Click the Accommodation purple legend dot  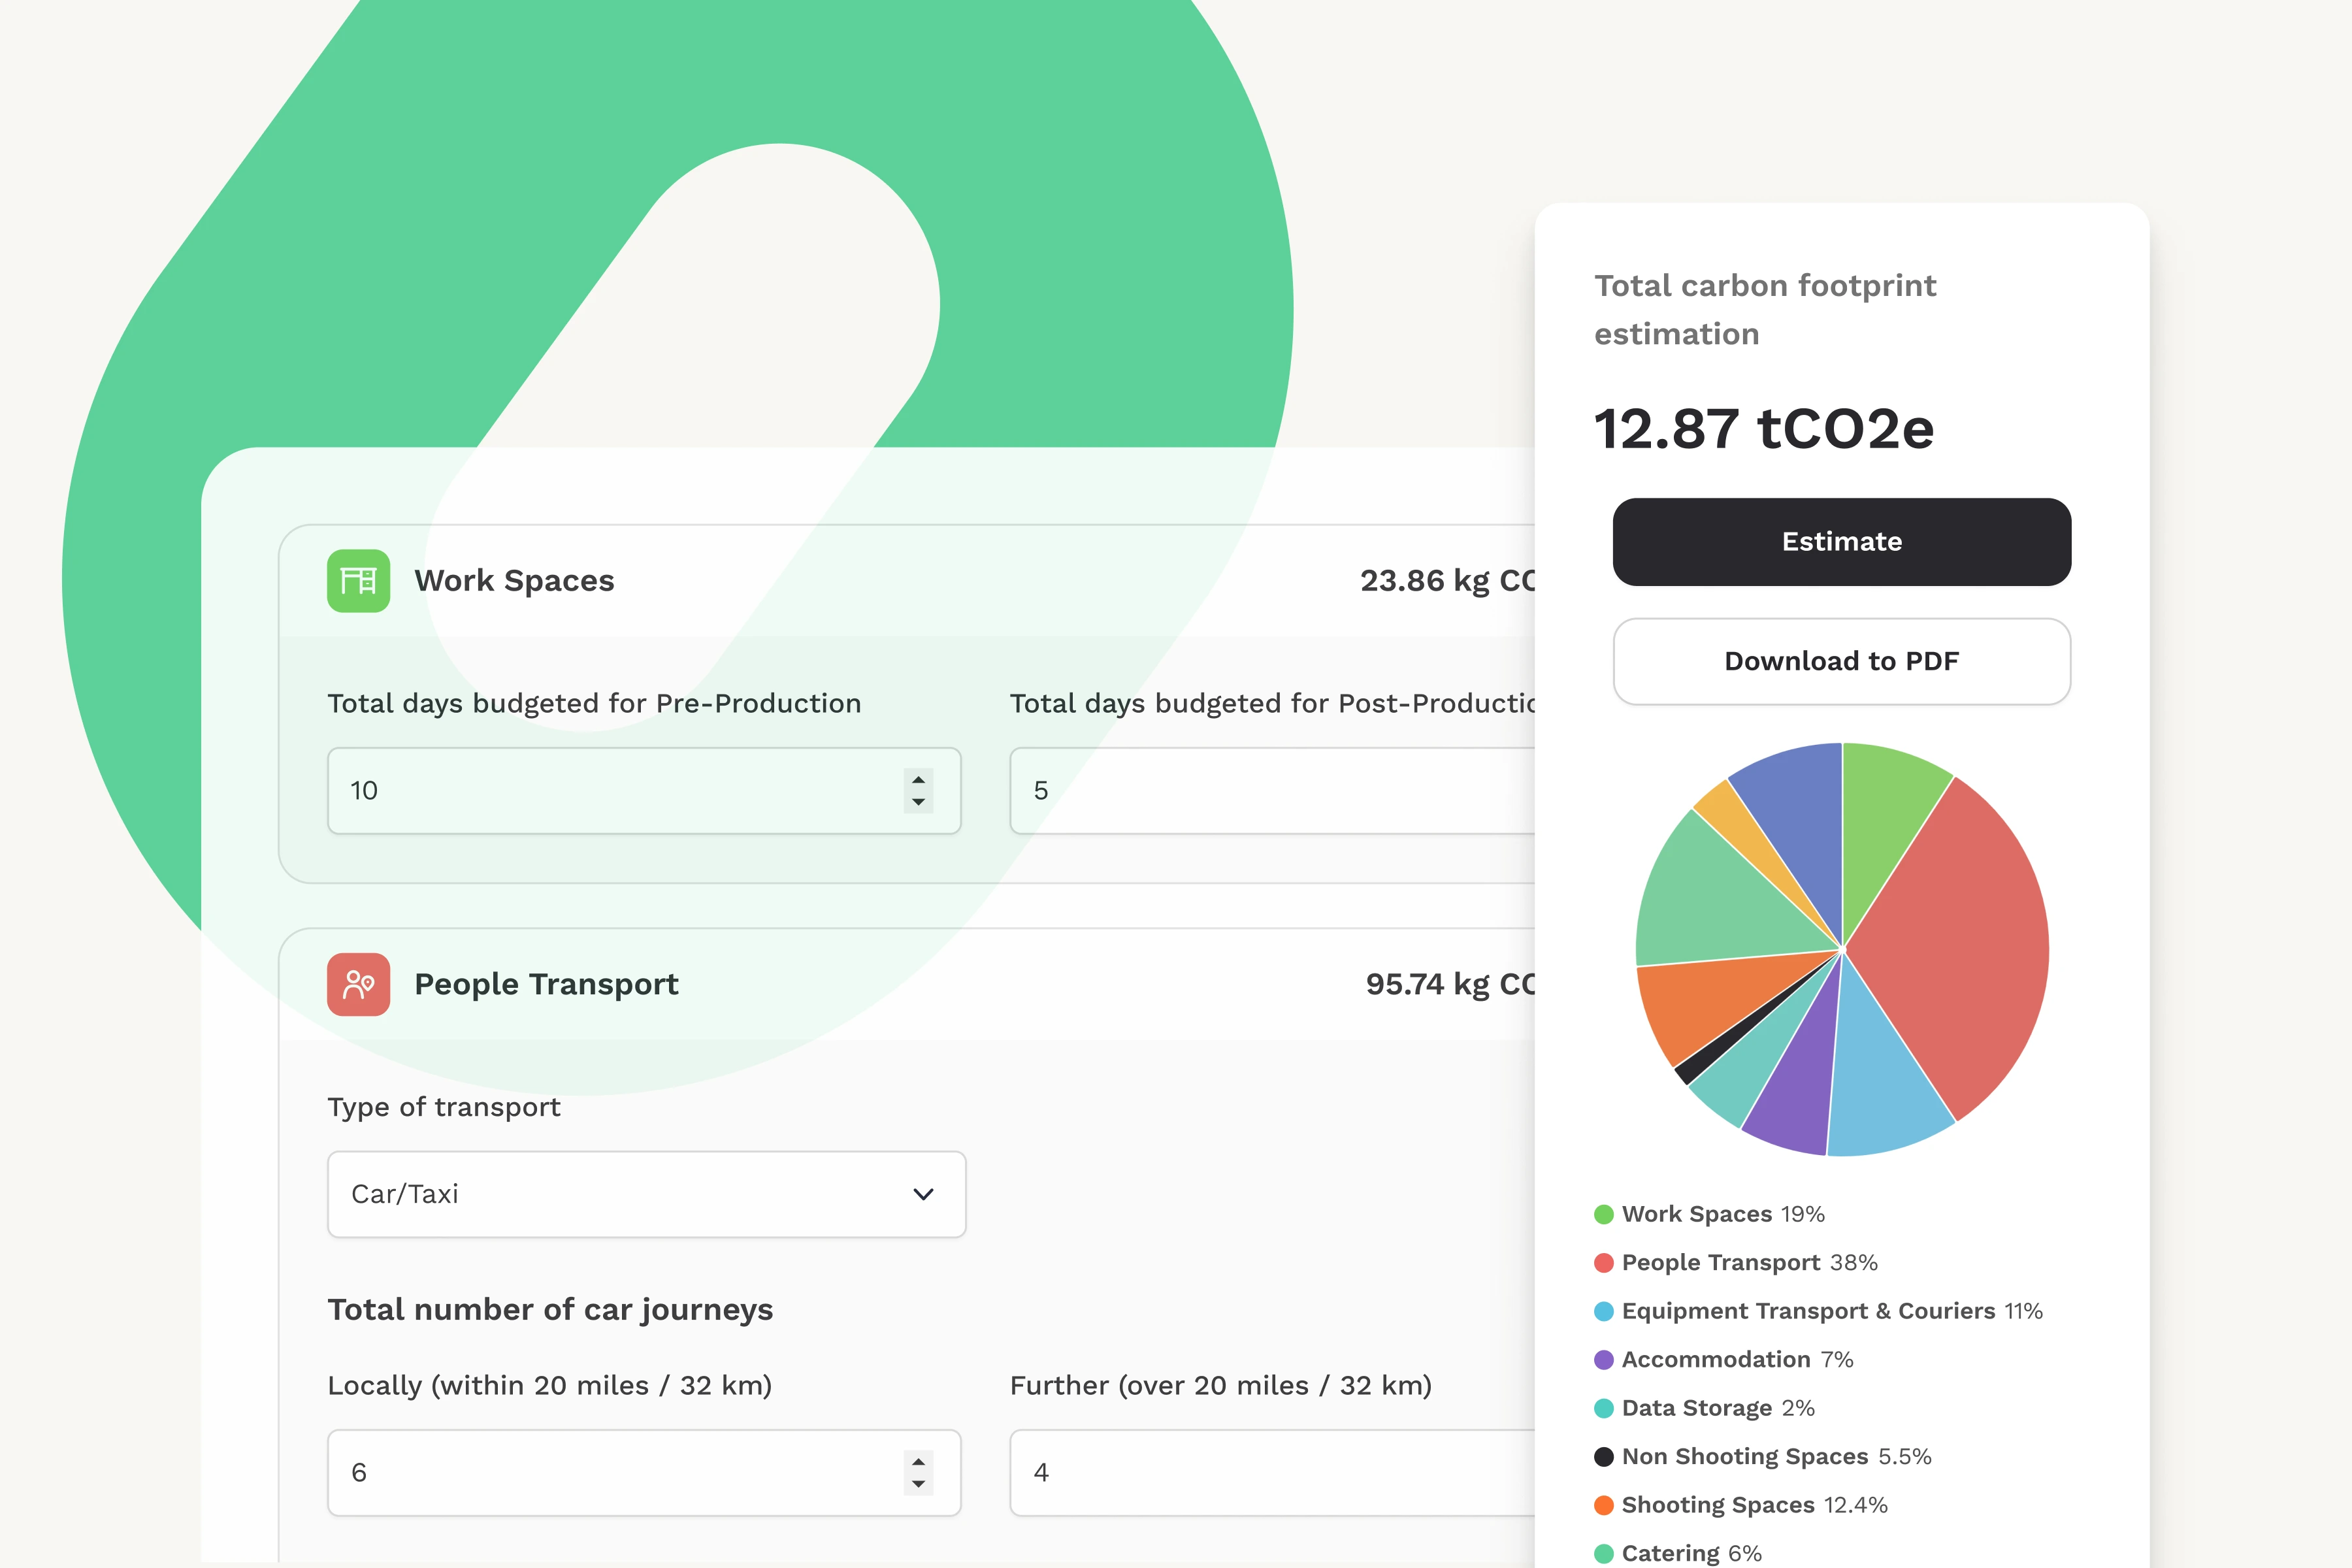1604,1360
